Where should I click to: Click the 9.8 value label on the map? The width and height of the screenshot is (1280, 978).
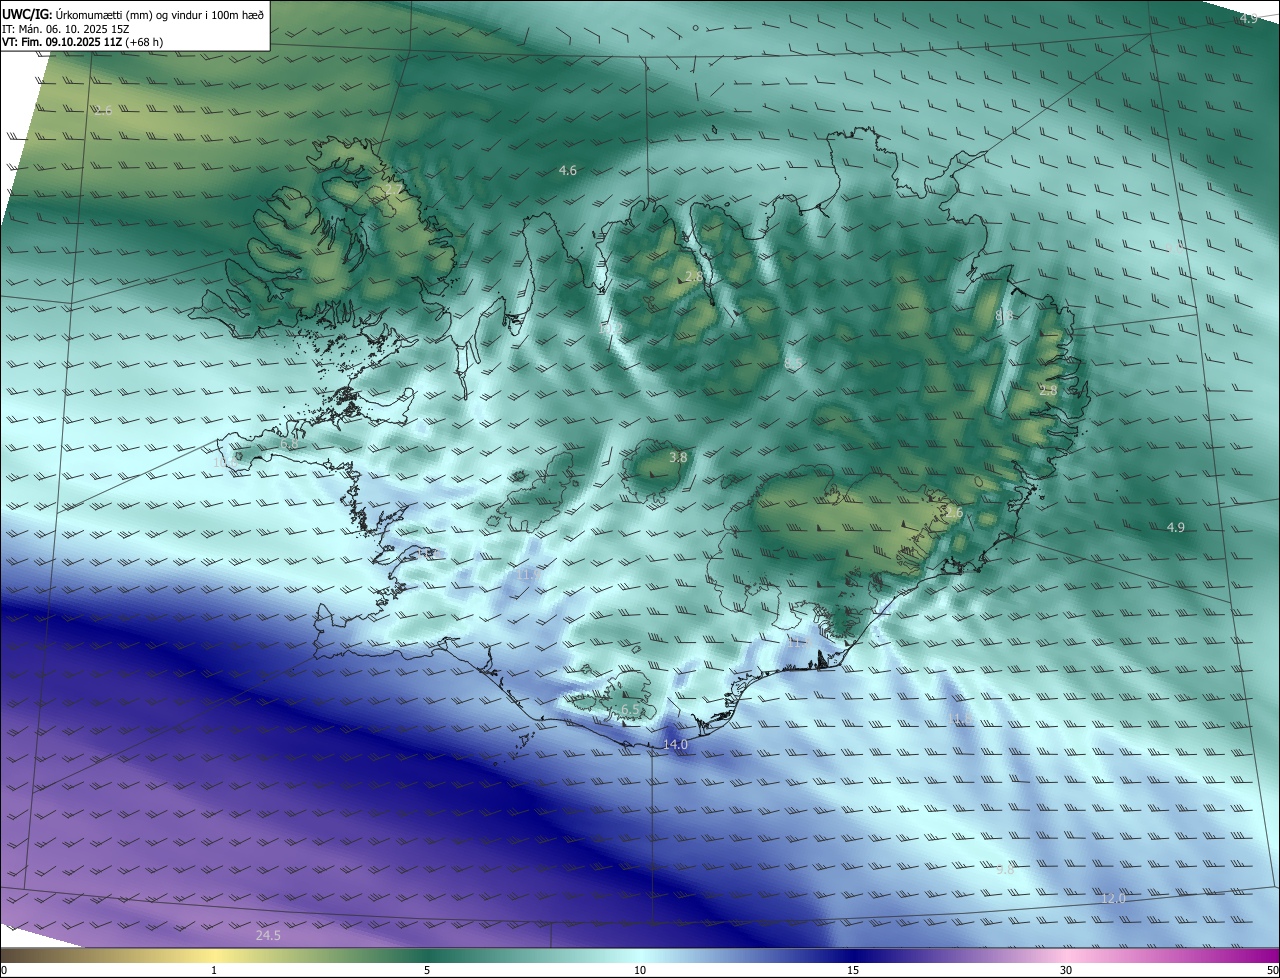pos(1005,870)
